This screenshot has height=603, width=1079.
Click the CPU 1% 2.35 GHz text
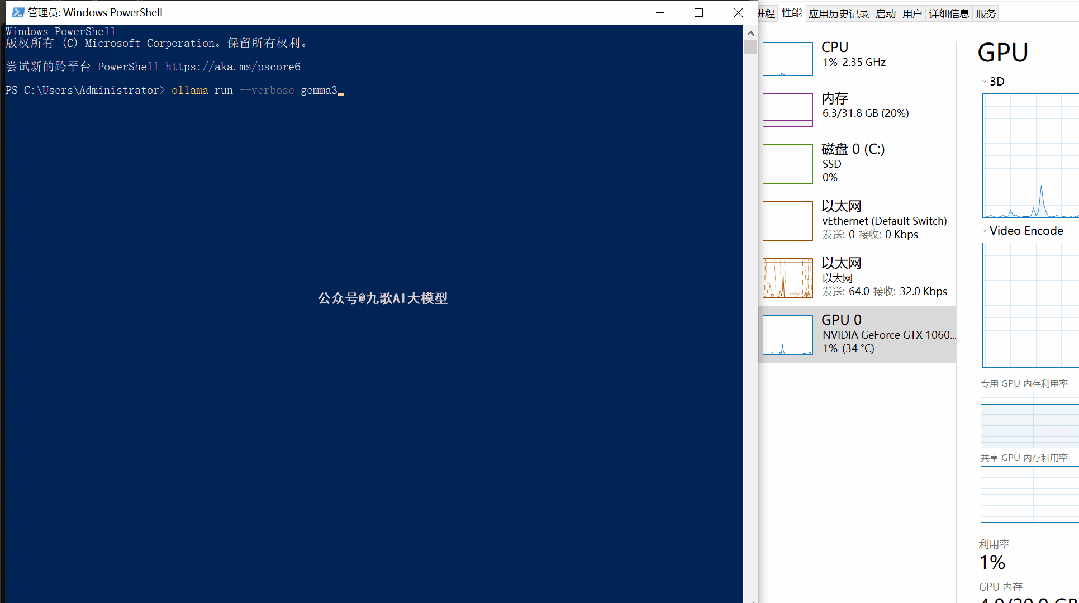point(854,62)
